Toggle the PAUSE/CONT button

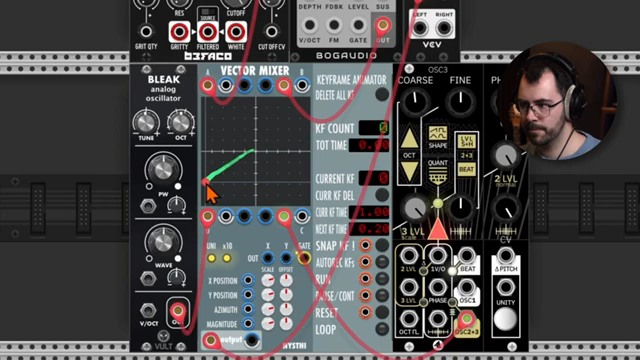pos(382,295)
